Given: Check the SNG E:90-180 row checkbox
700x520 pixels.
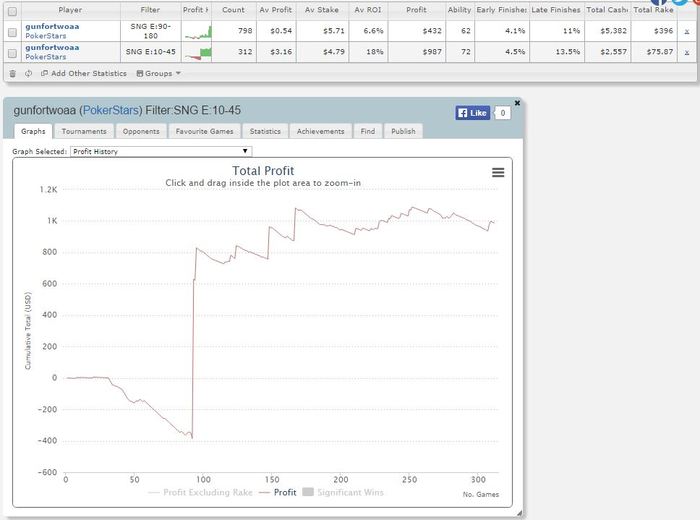Looking at the screenshot, I should [12, 32].
